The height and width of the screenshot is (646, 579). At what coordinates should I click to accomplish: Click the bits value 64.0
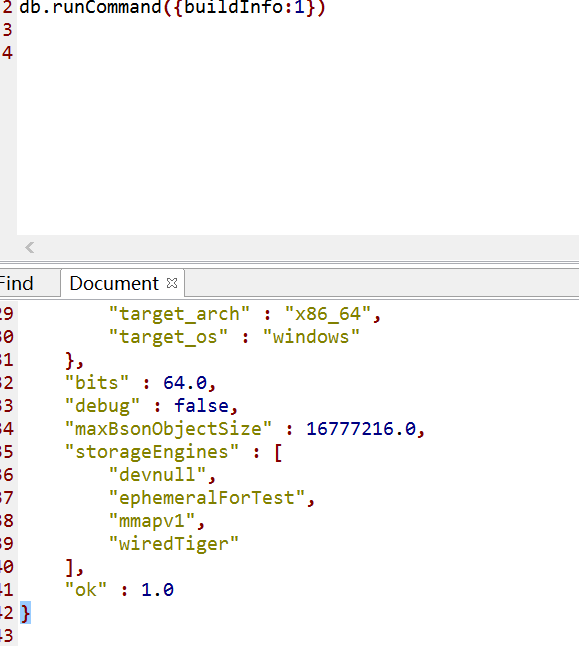coord(185,383)
